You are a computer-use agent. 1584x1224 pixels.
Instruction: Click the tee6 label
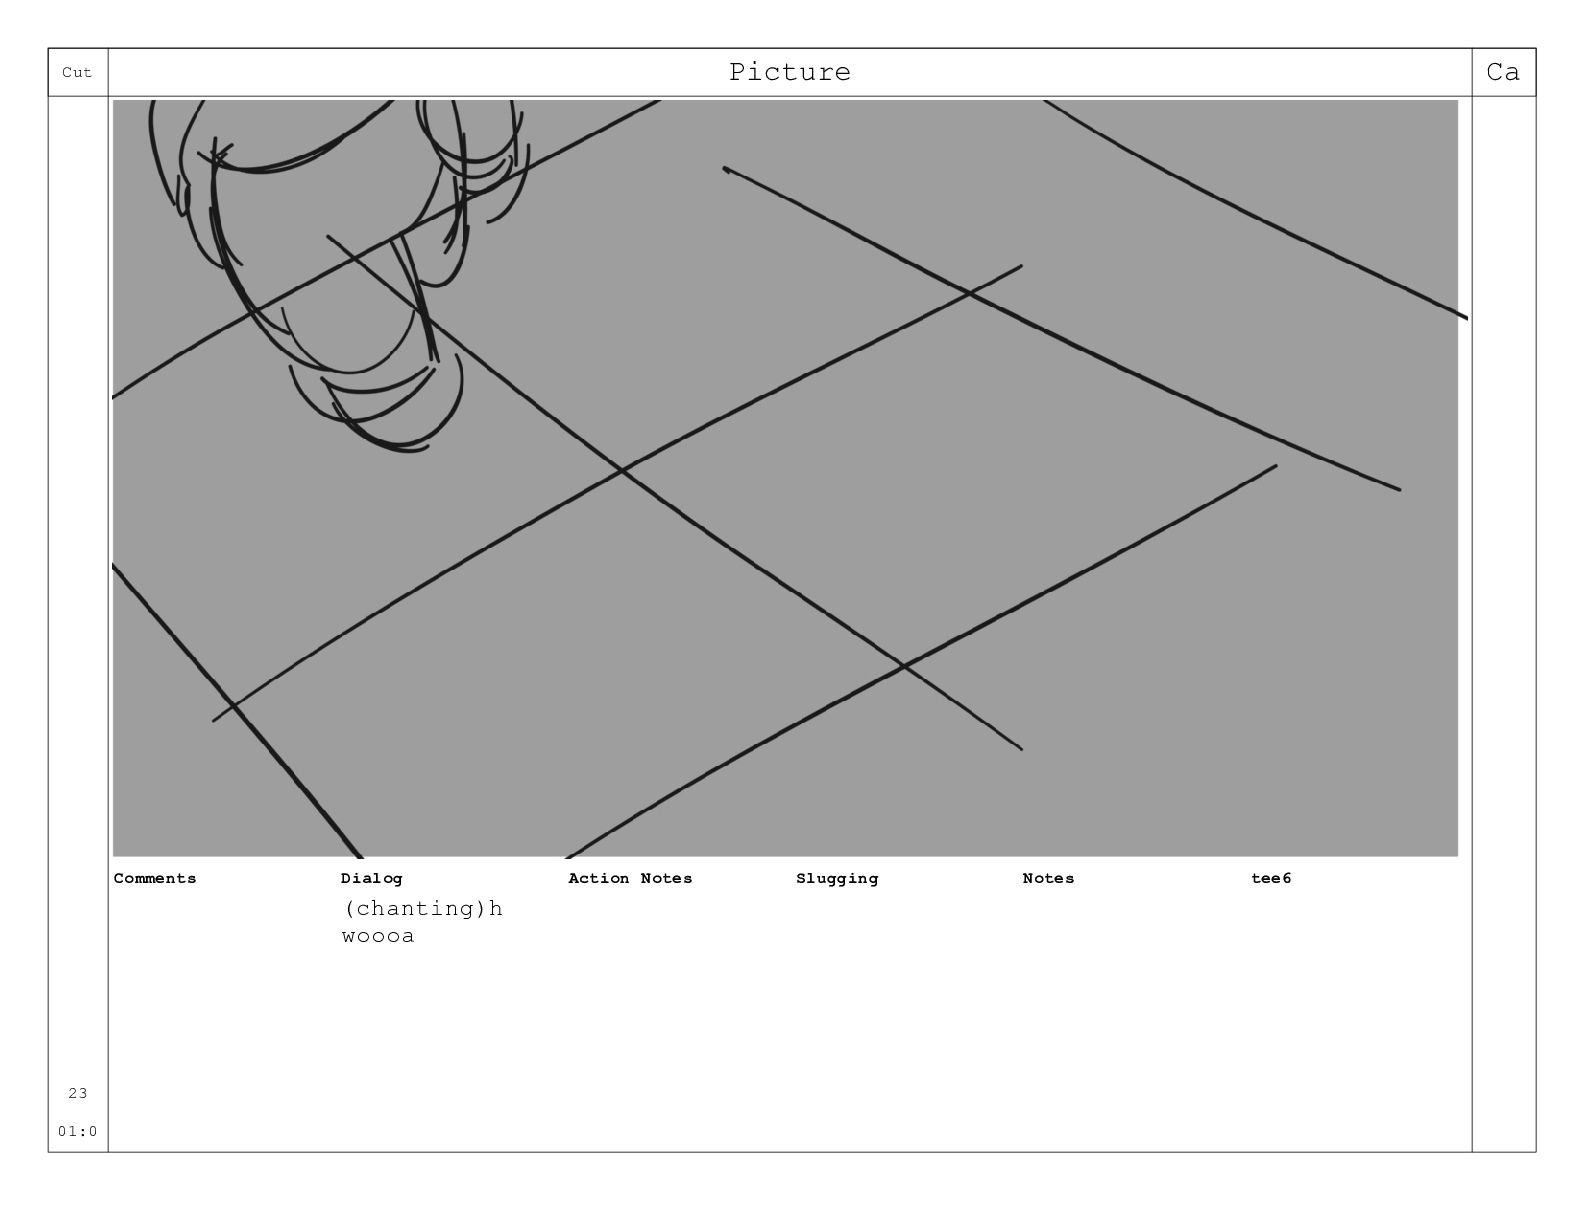click(x=1271, y=878)
